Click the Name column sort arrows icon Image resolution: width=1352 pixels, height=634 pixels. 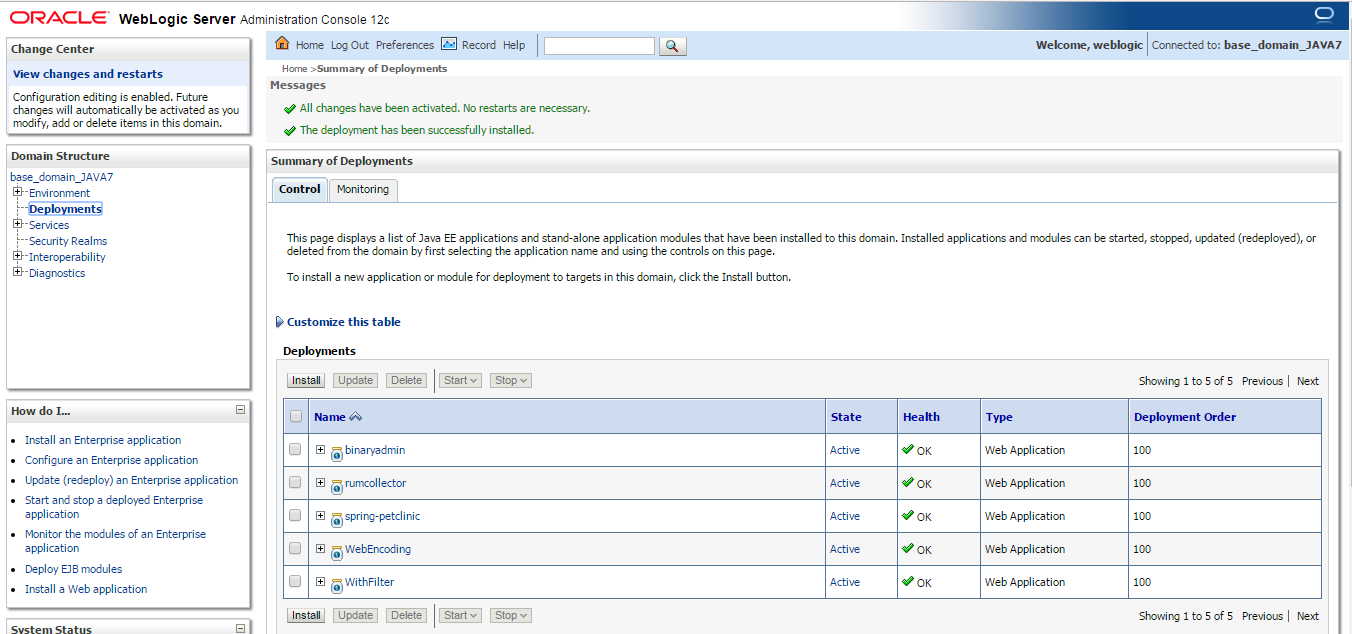[355, 417]
